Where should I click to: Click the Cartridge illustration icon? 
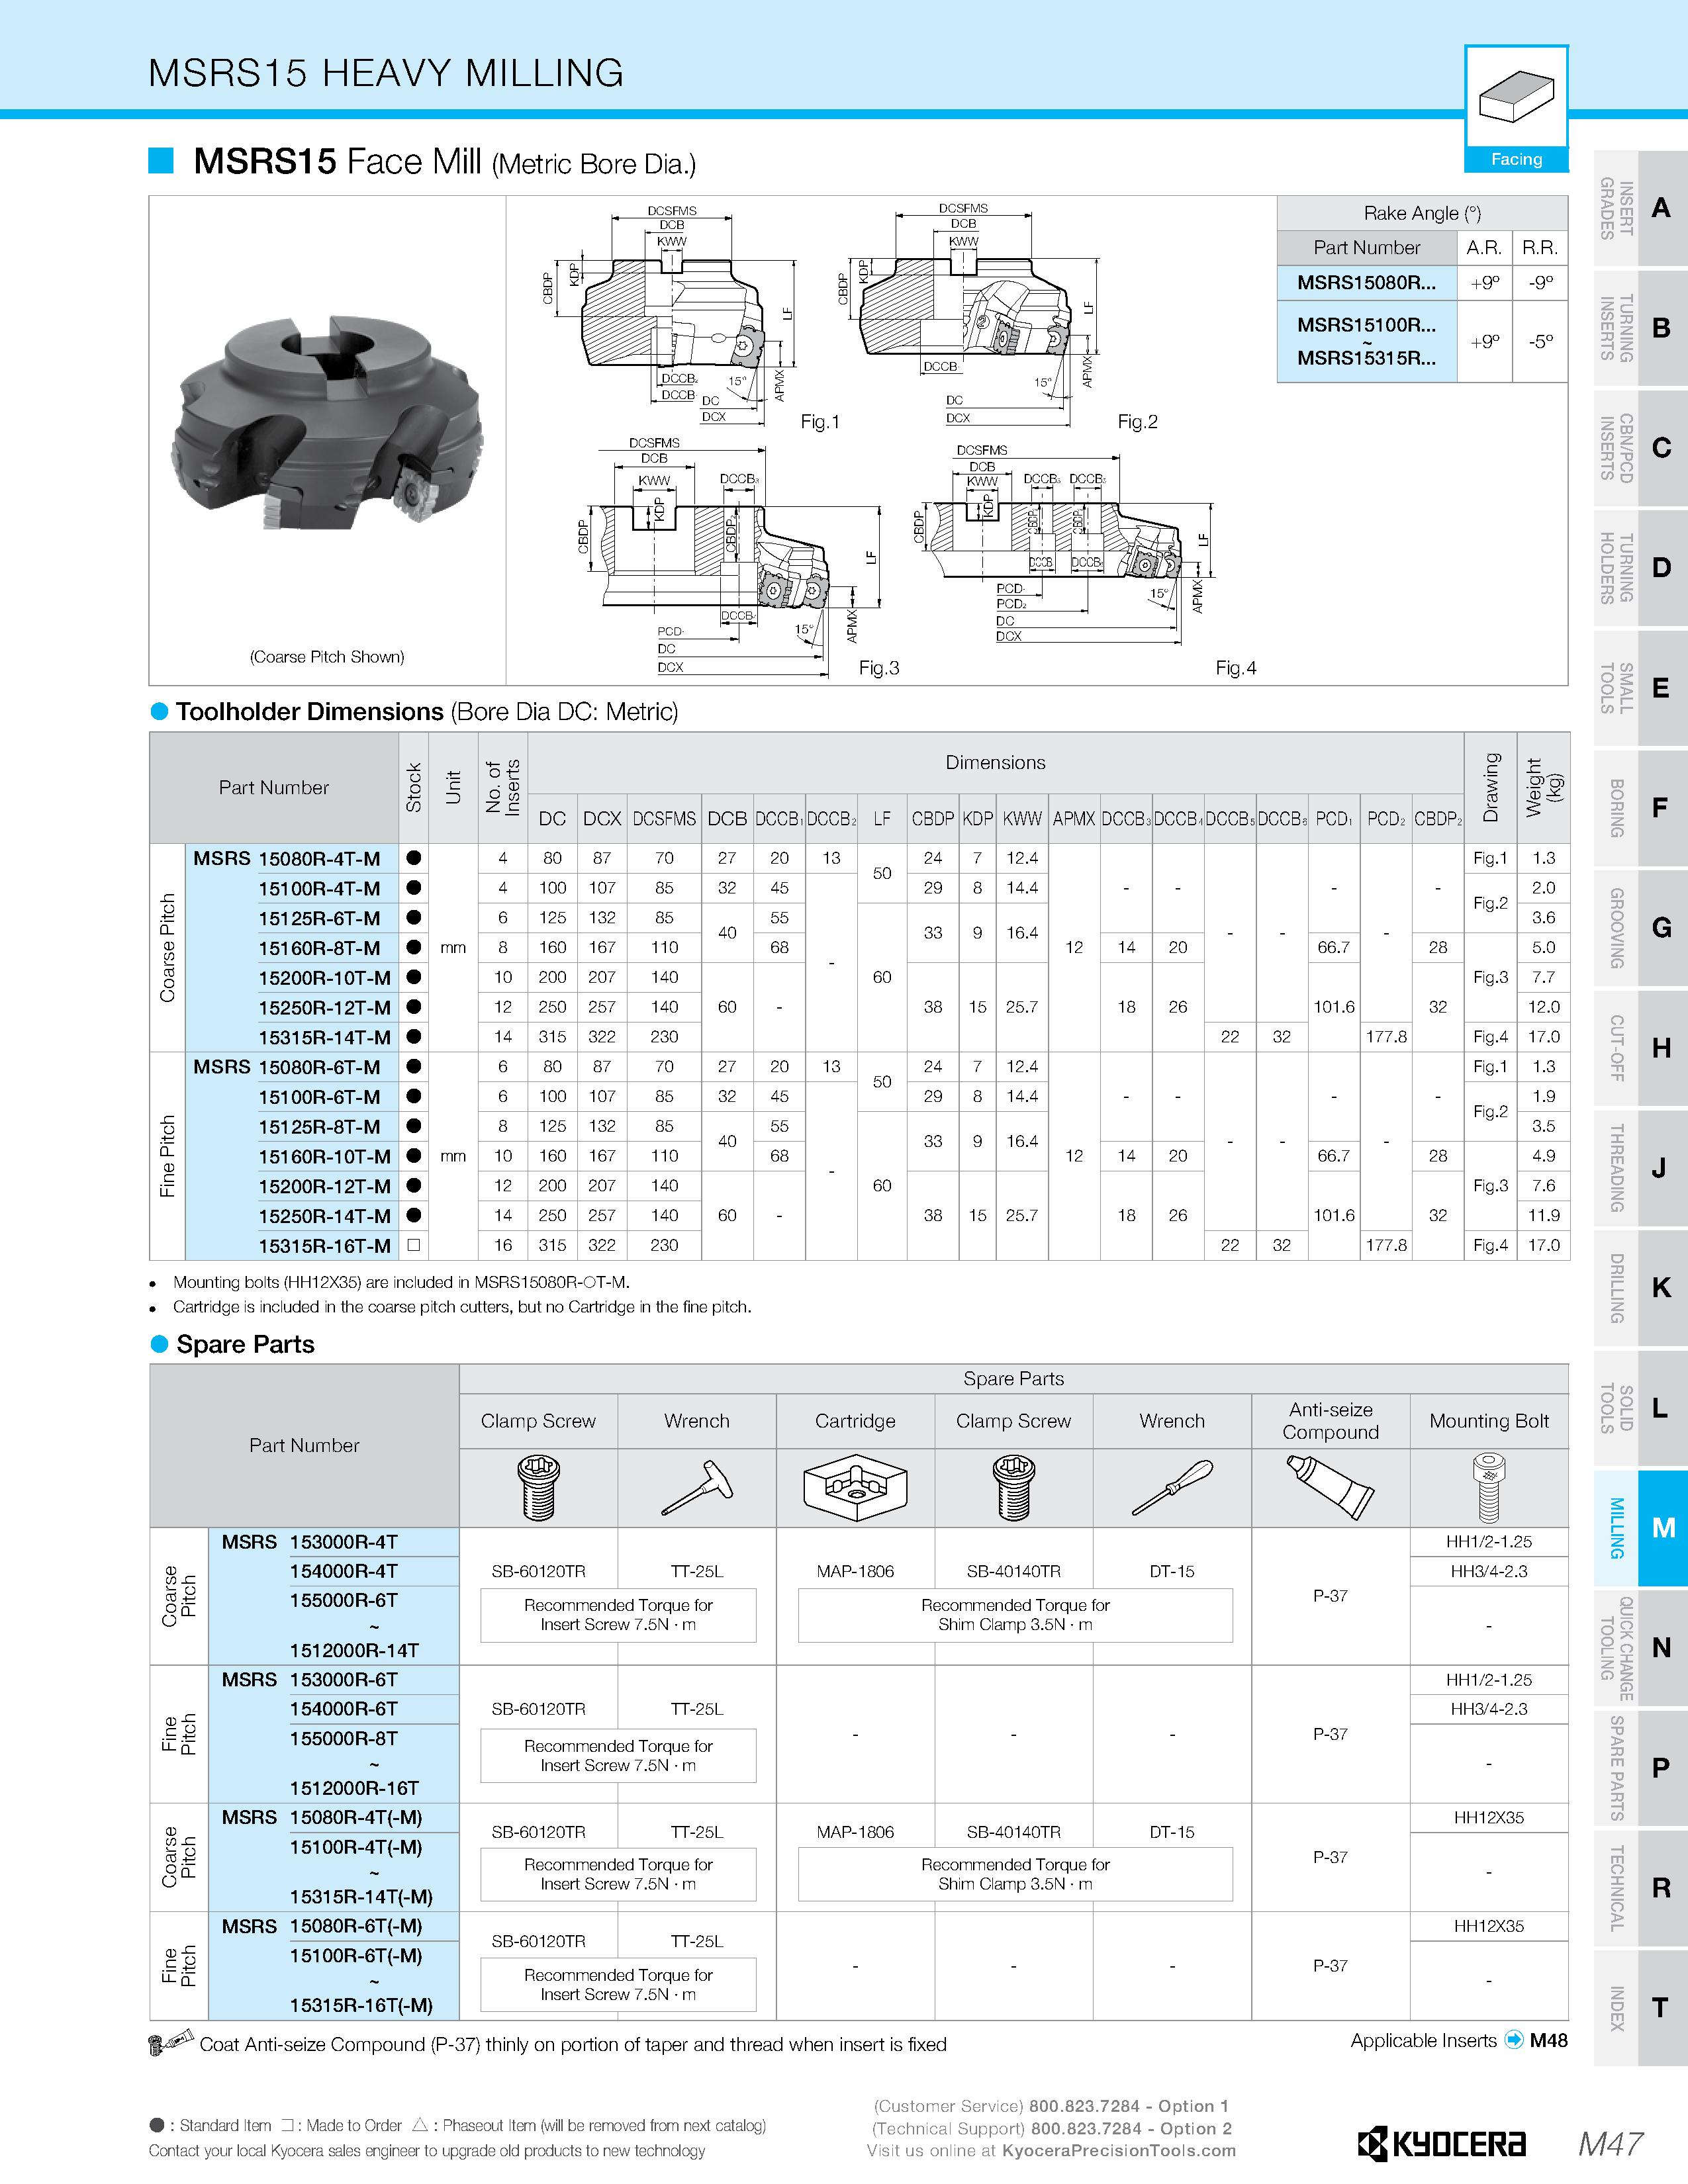pos(855,1488)
